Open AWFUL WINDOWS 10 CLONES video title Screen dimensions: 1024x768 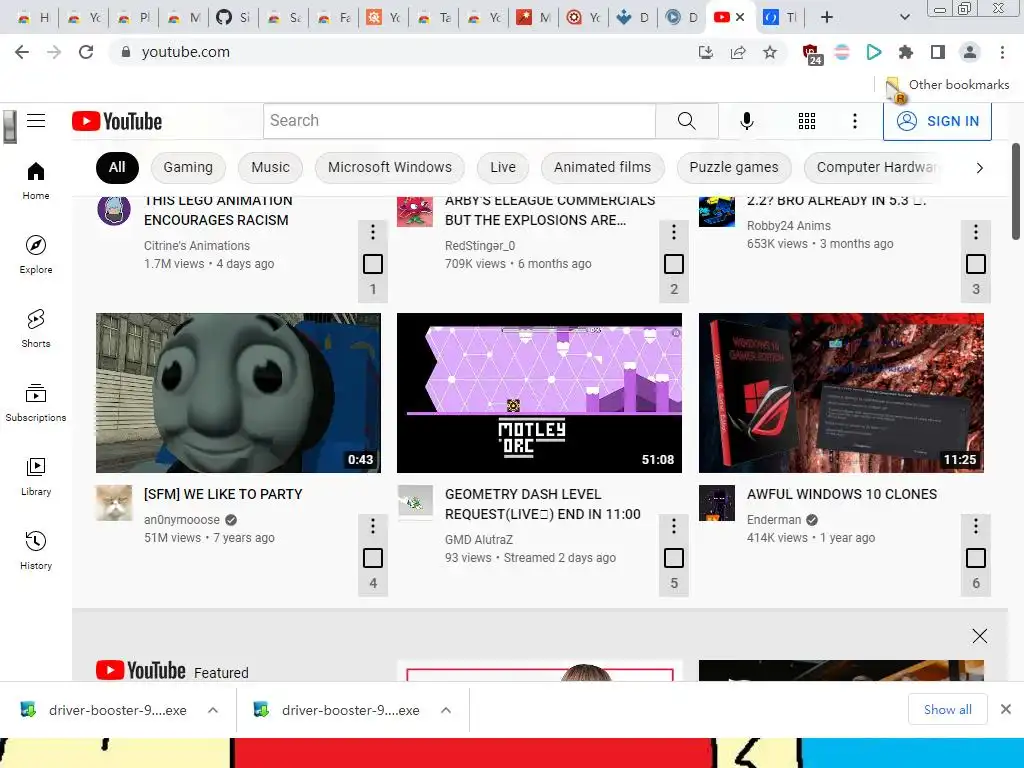pyautogui.click(x=842, y=494)
